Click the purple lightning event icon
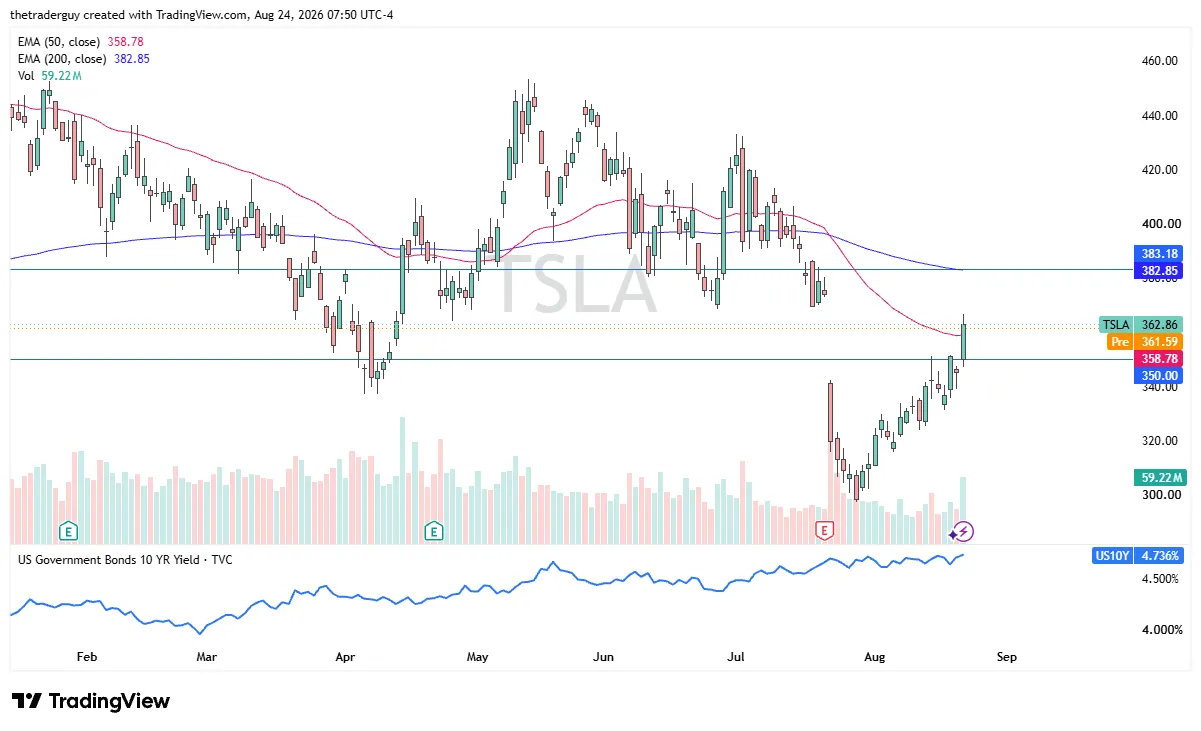The height and width of the screenshot is (731, 1201). 964,531
